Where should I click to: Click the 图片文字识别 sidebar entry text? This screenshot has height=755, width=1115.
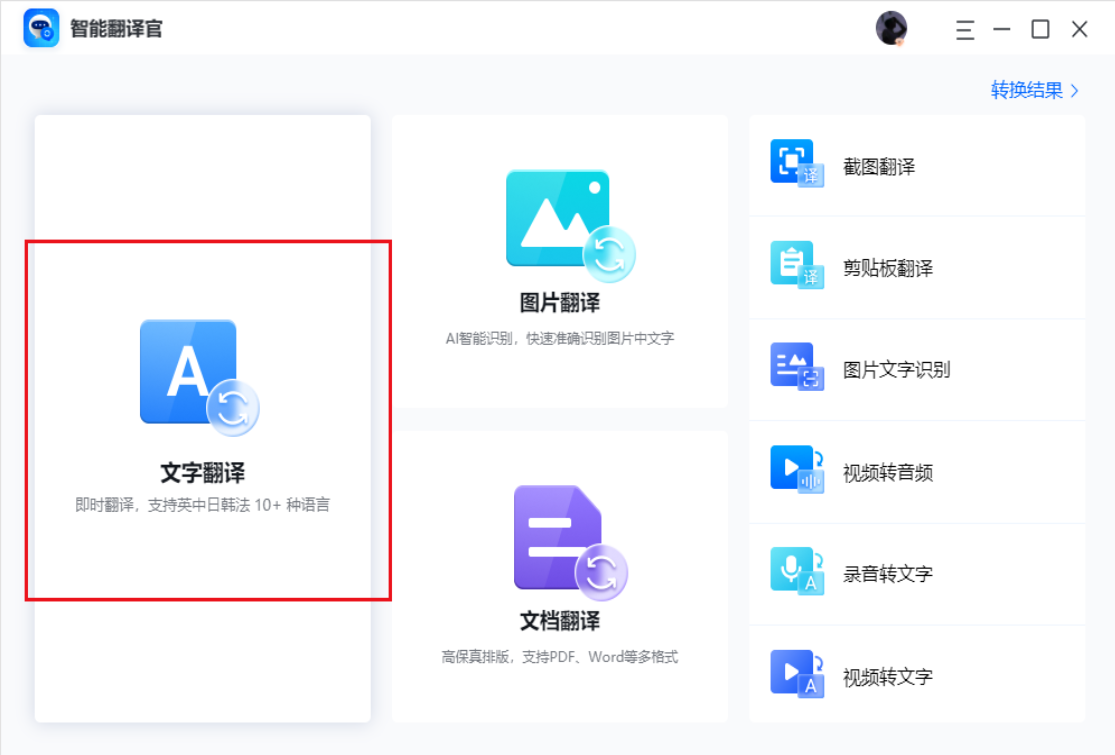coord(897,369)
